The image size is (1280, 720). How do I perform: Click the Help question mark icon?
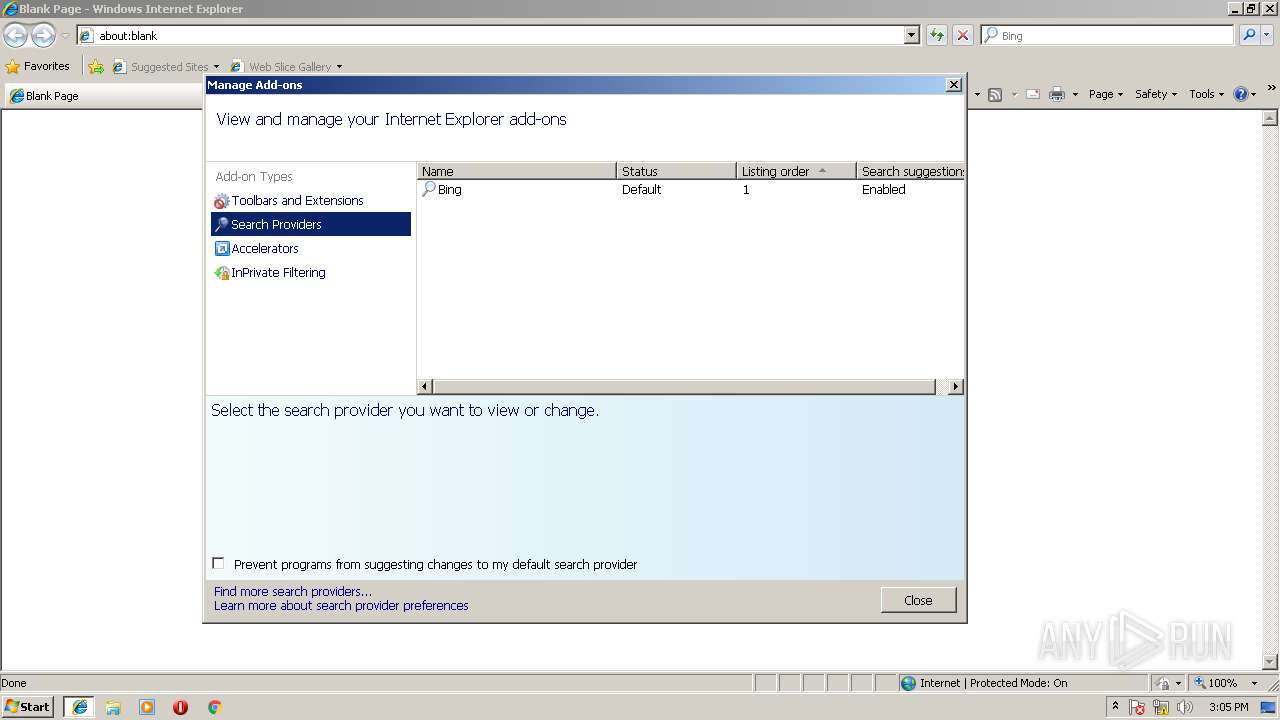point(1241,94)
